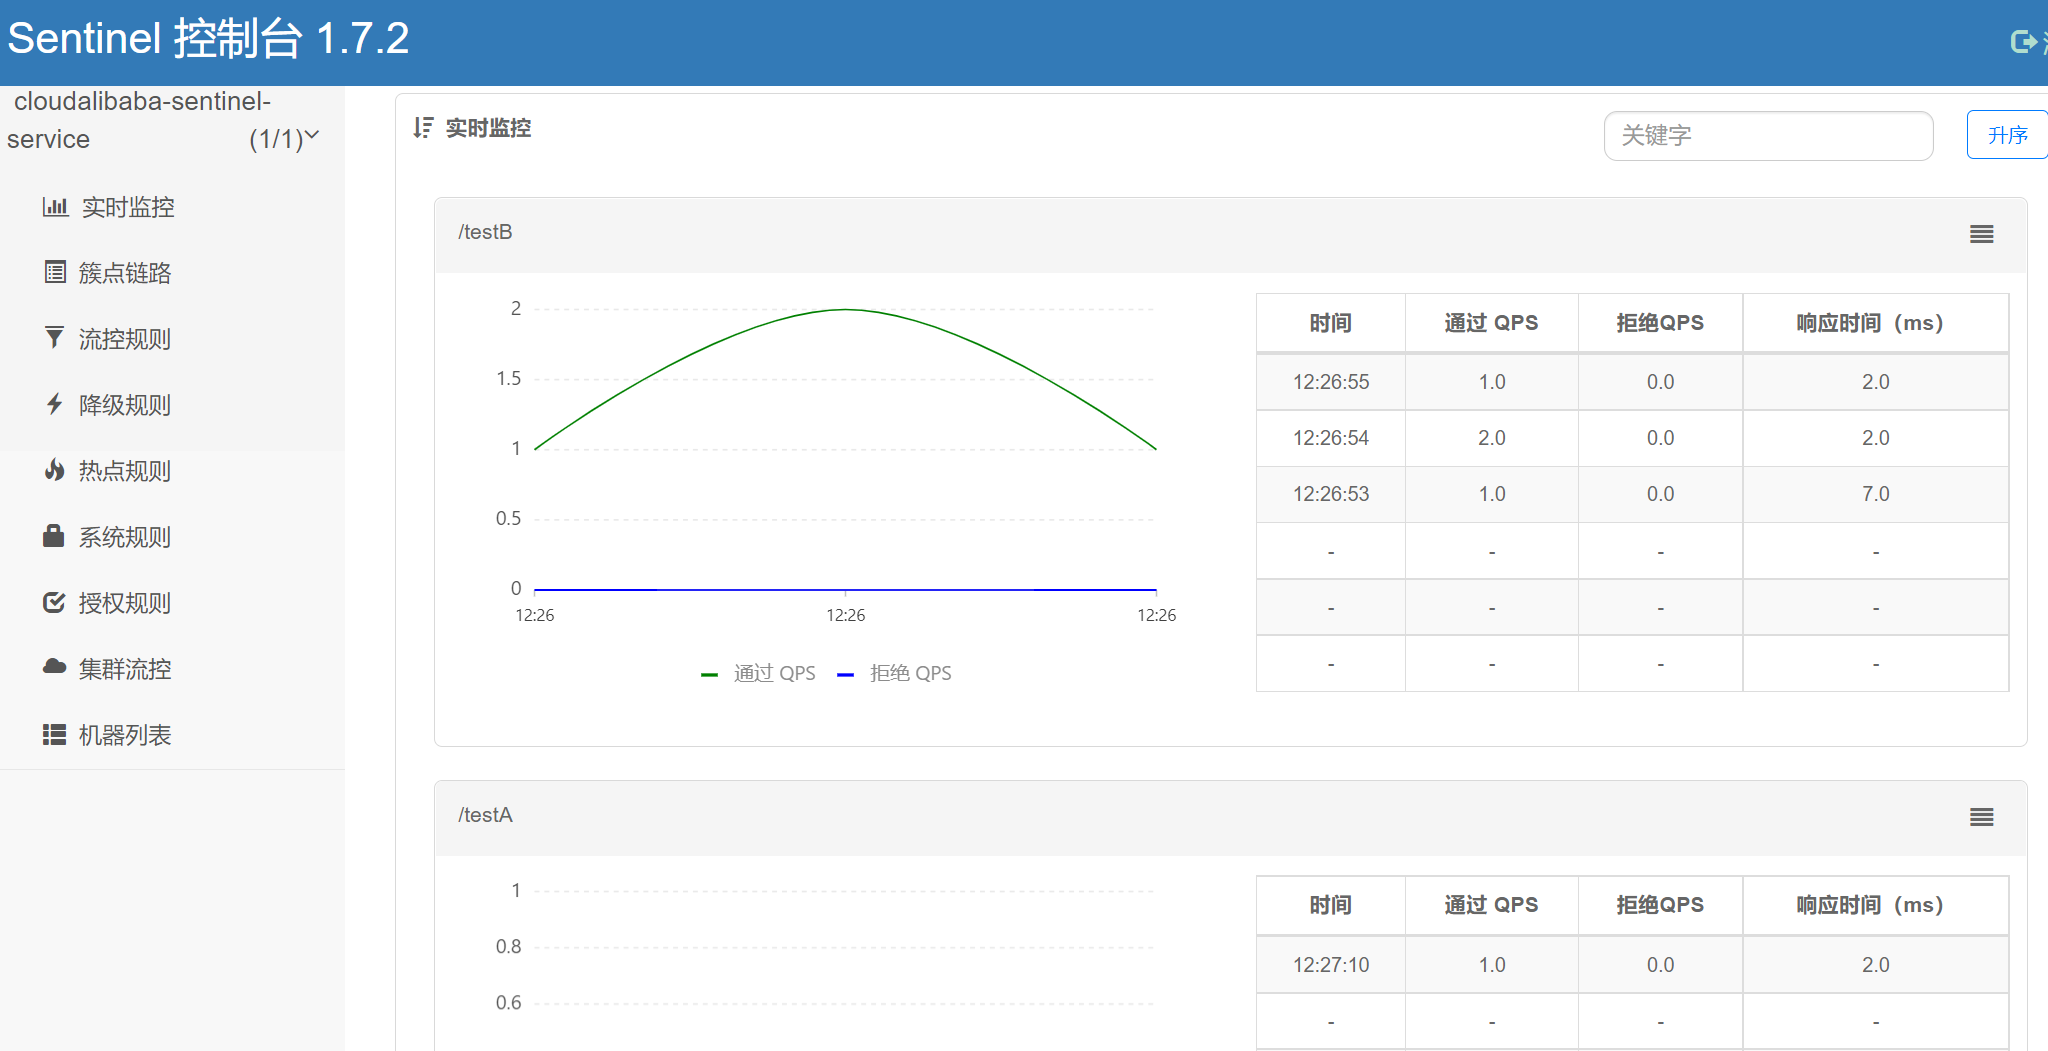Click the logout icon in the header
This screenshot has width=2048, height=1051.
pos(2024,41)
